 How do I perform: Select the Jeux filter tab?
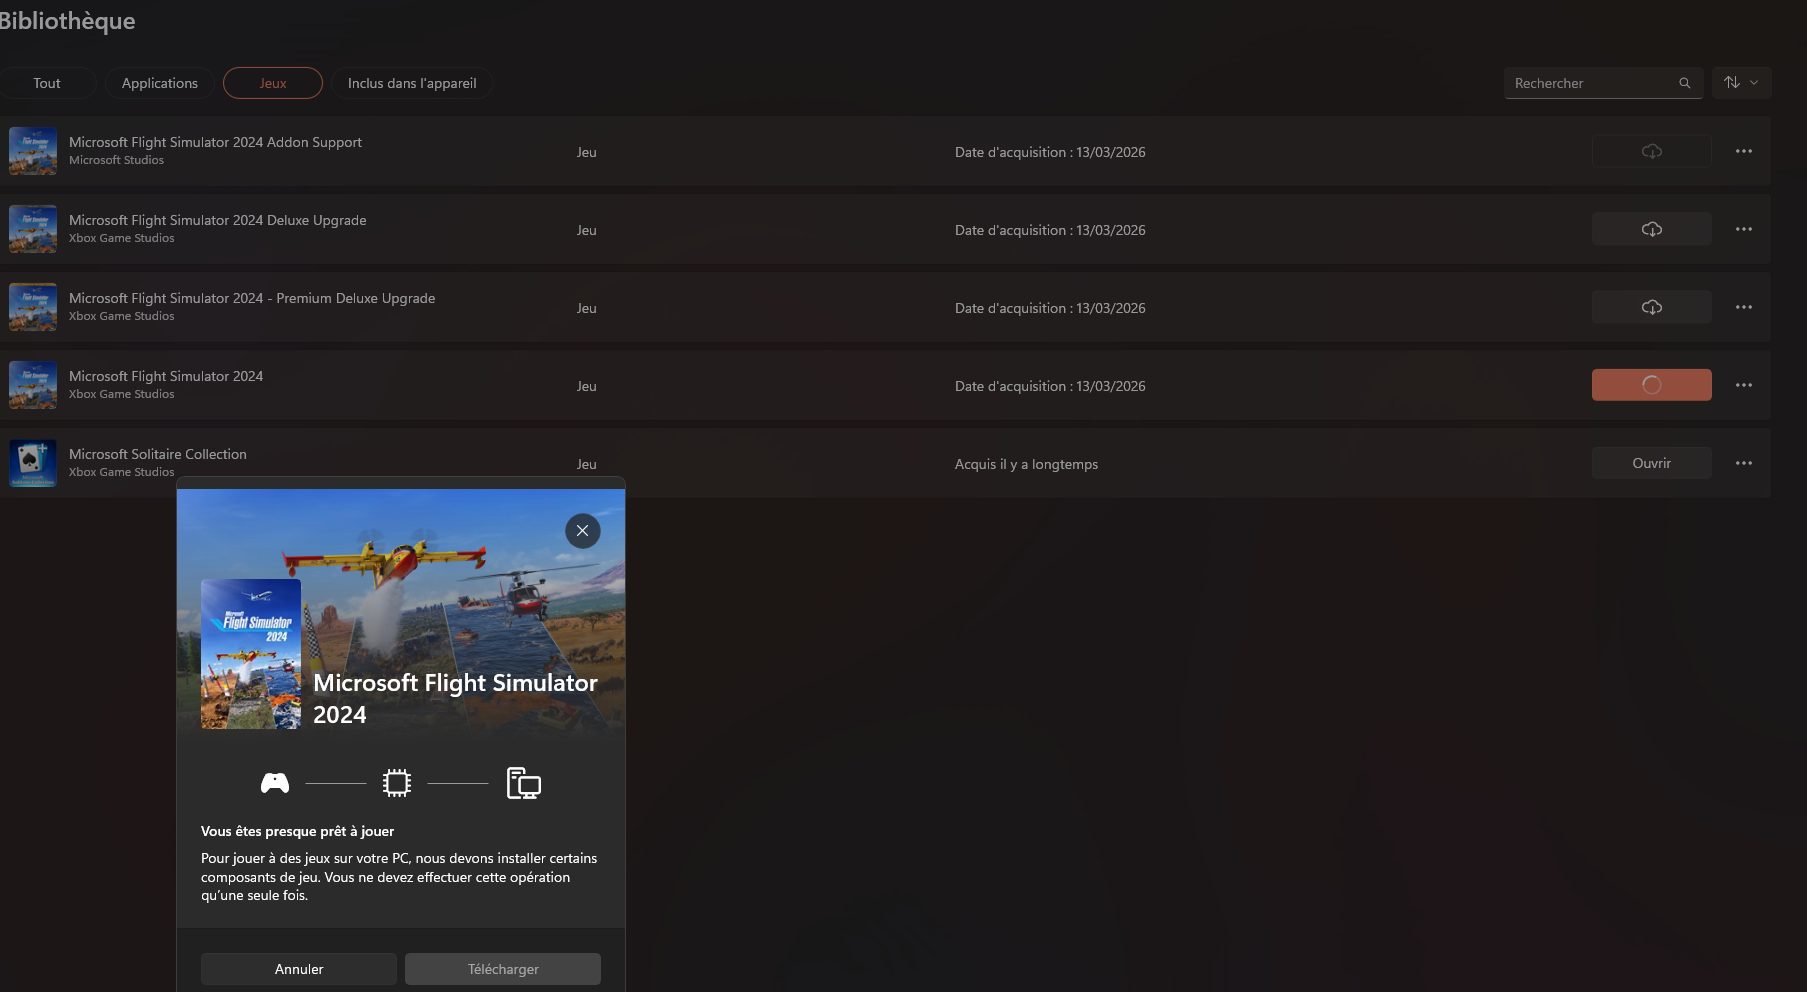pos(273,83)
